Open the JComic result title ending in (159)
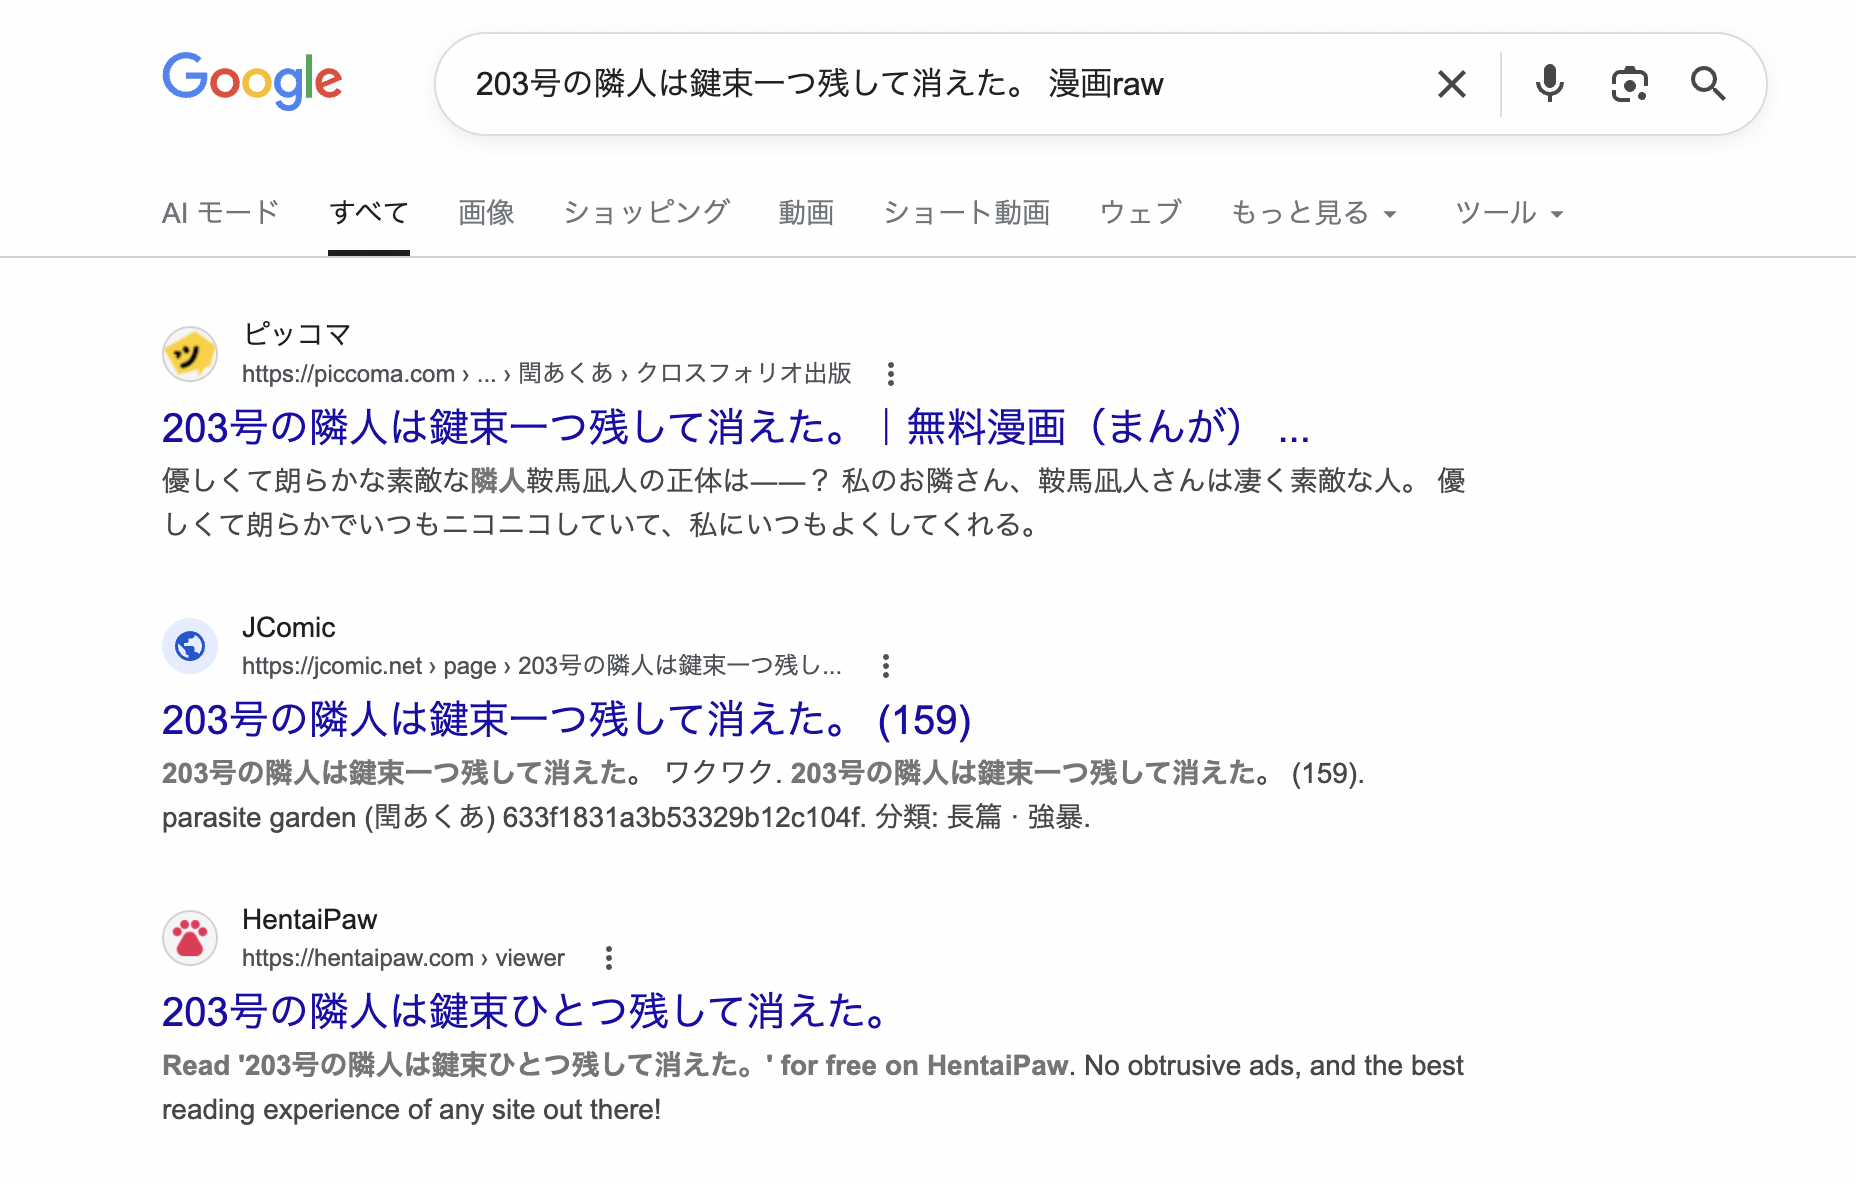This screenshot has width=1856, height=1184. pyautogui.click(x=566, y=719)
